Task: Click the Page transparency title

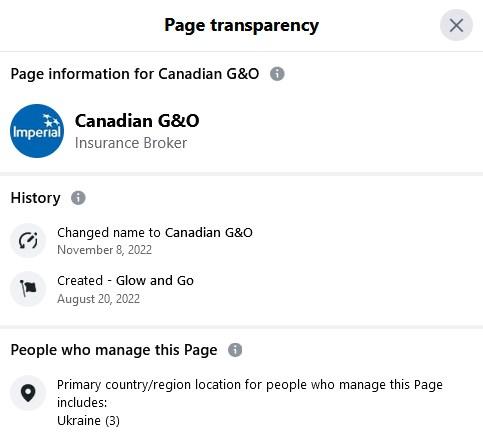Action: point(241,25)
